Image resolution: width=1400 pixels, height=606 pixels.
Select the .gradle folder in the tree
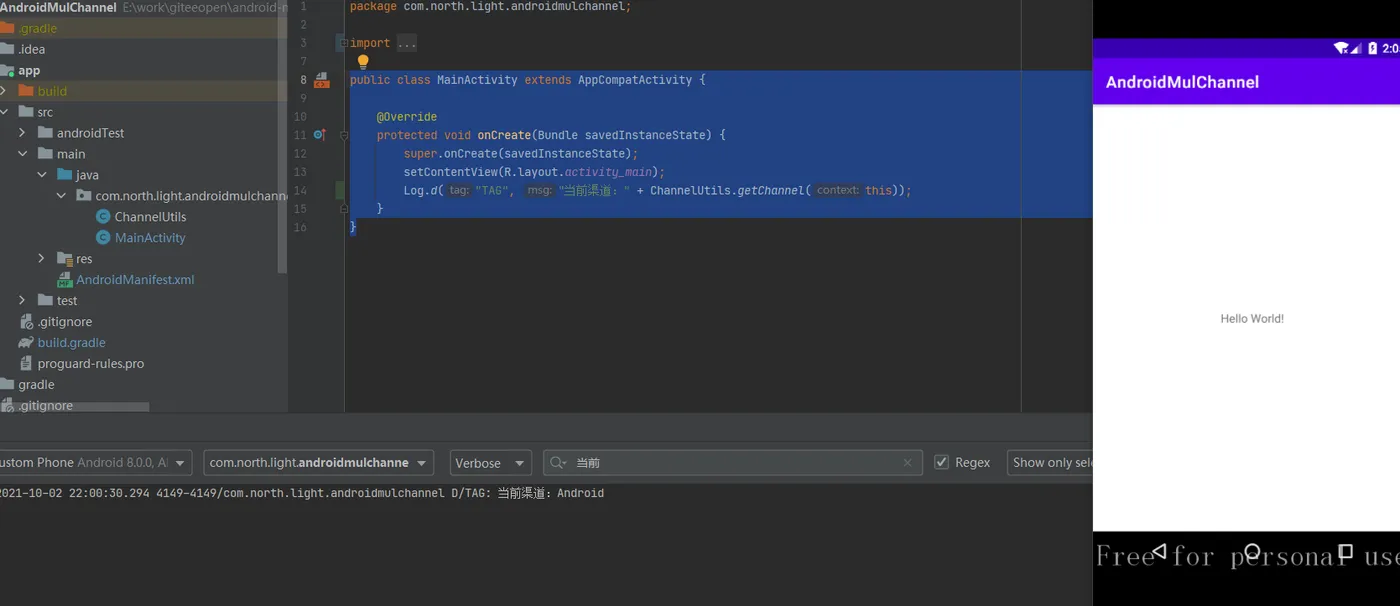click(38, 29)
